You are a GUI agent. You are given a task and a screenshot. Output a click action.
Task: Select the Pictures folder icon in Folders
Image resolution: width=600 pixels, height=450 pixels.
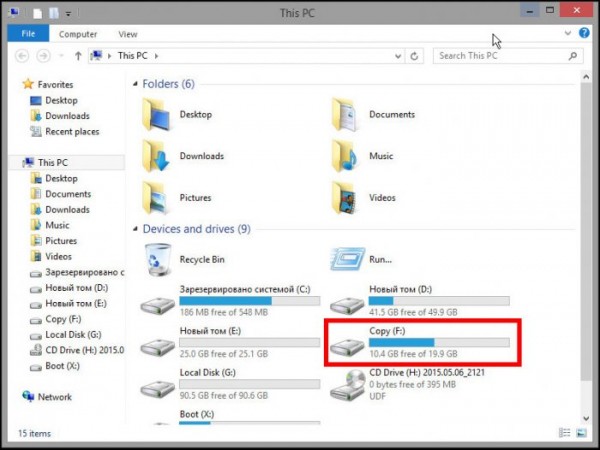tap(155, 197)
